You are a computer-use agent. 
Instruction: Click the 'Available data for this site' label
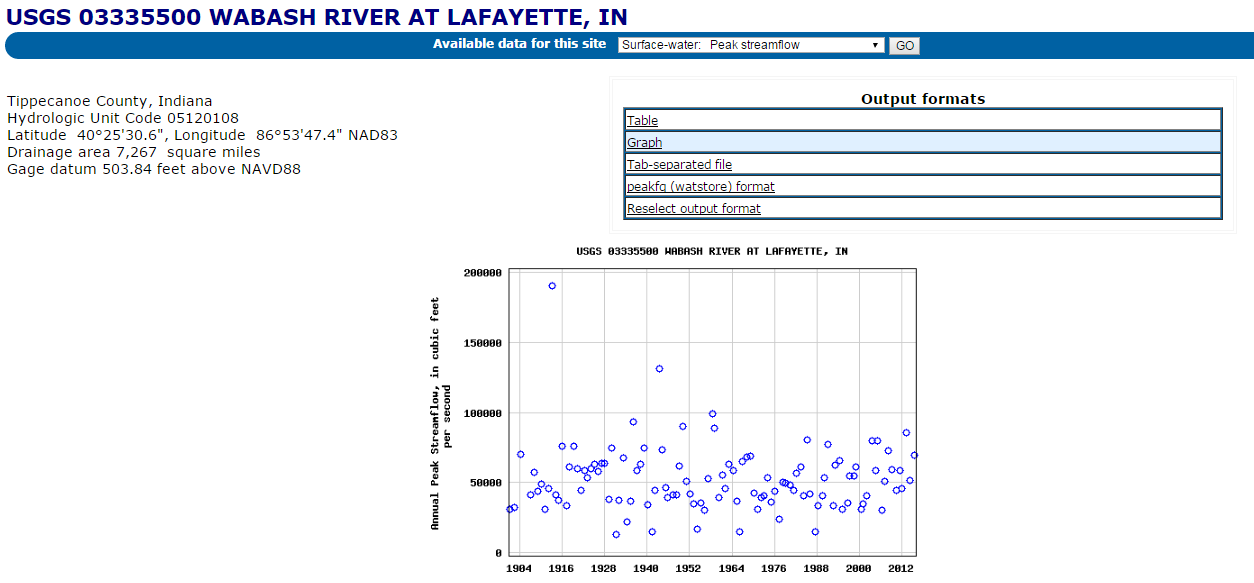pos(519,44)
